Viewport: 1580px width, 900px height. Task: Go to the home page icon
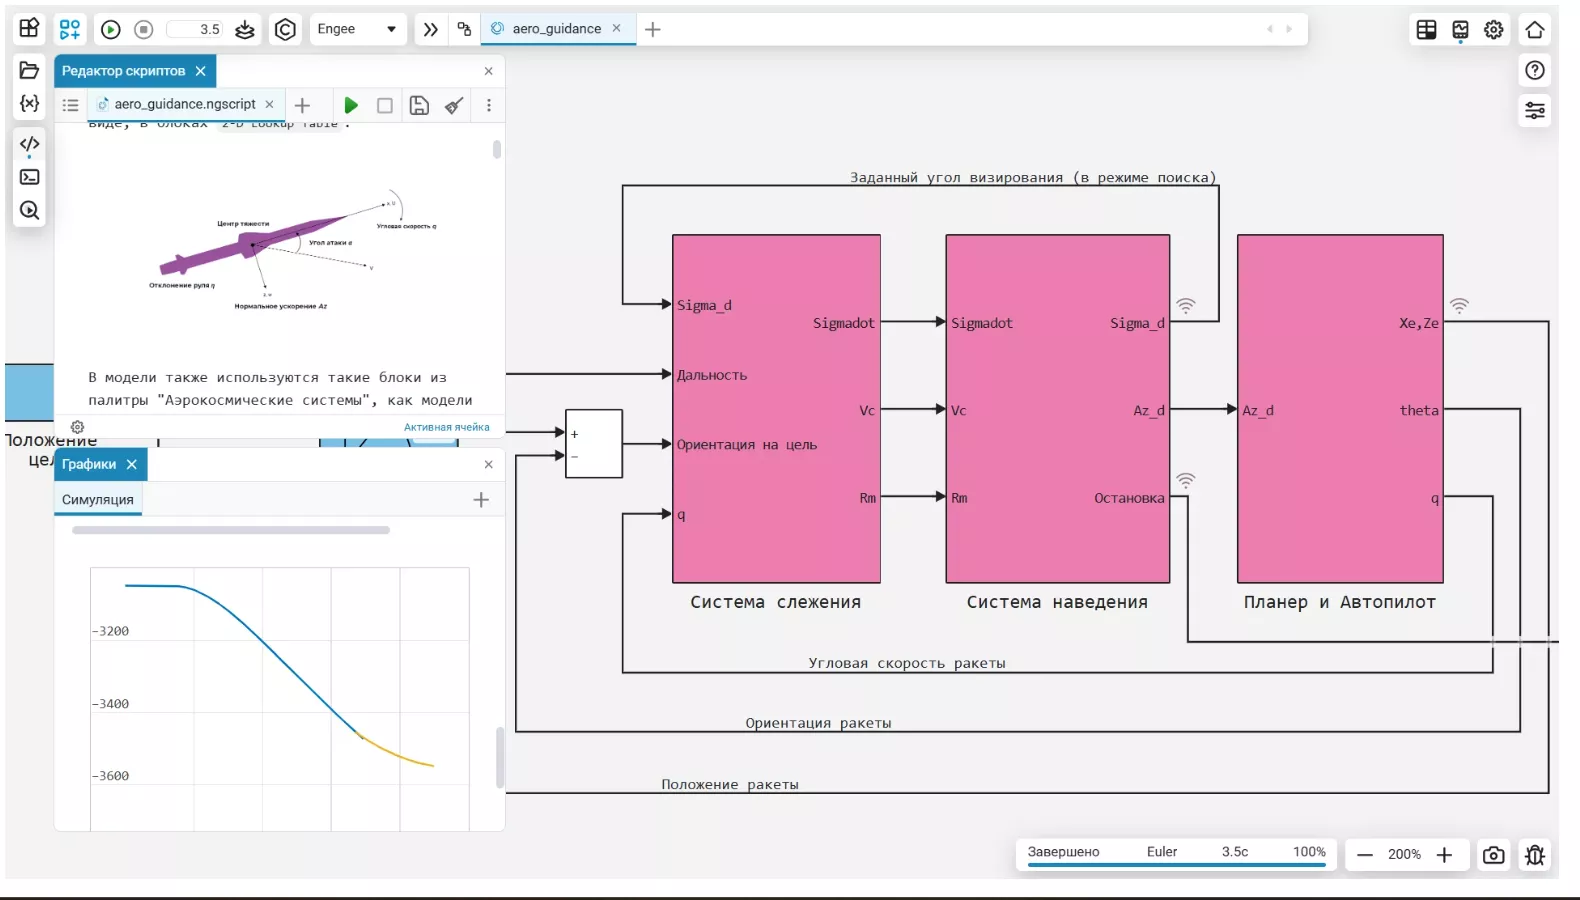click(x=1535, y=30)
